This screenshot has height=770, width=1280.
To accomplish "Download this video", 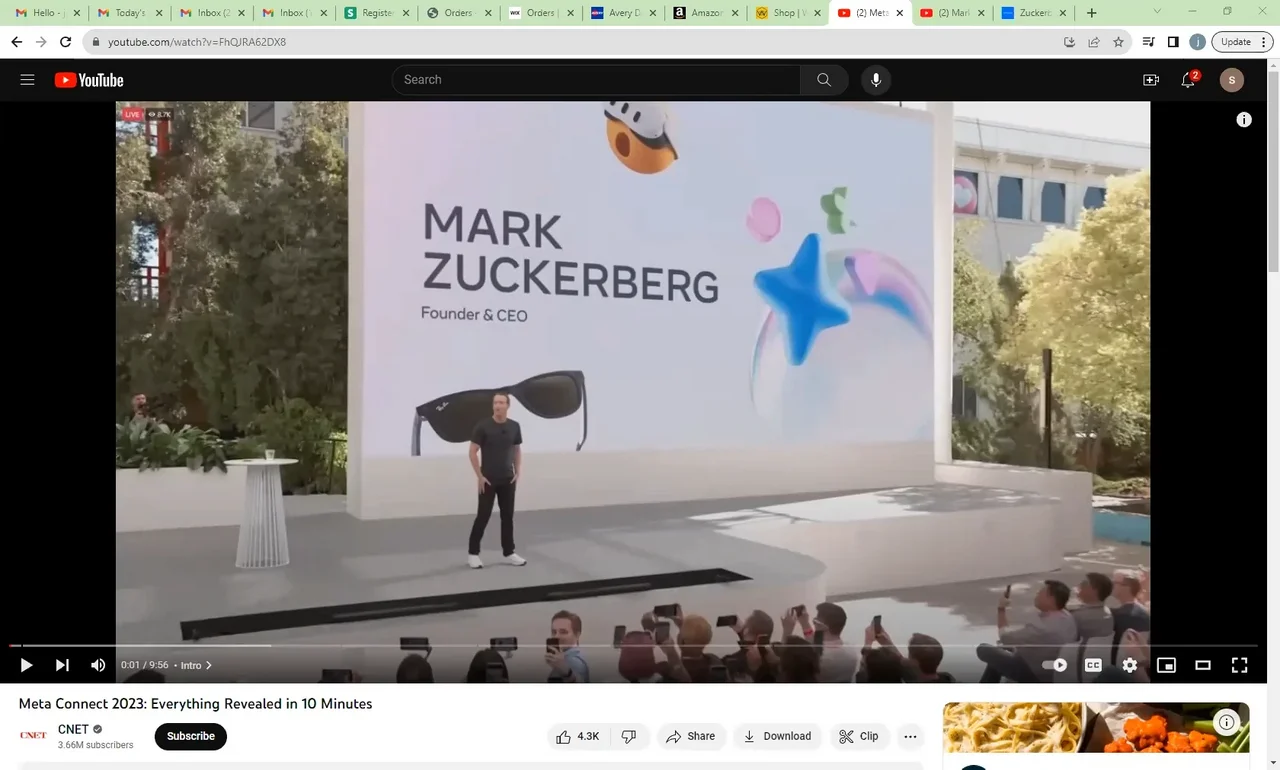I will point(777,736).
